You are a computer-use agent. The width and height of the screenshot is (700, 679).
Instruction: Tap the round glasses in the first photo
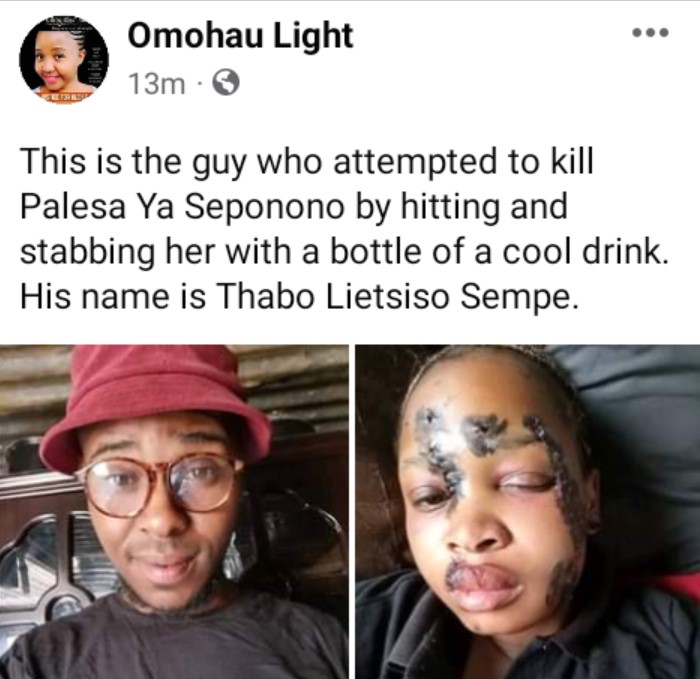pyautogui.click(x=161, y=484)
